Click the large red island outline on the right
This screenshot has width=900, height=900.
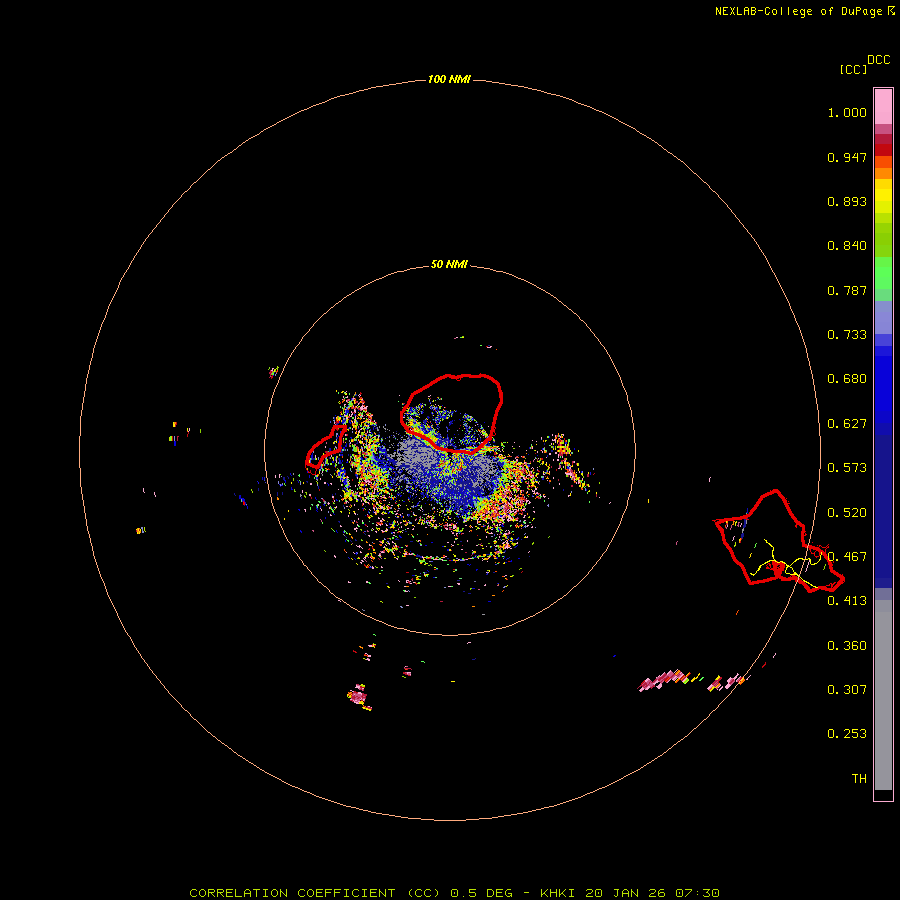779,540
